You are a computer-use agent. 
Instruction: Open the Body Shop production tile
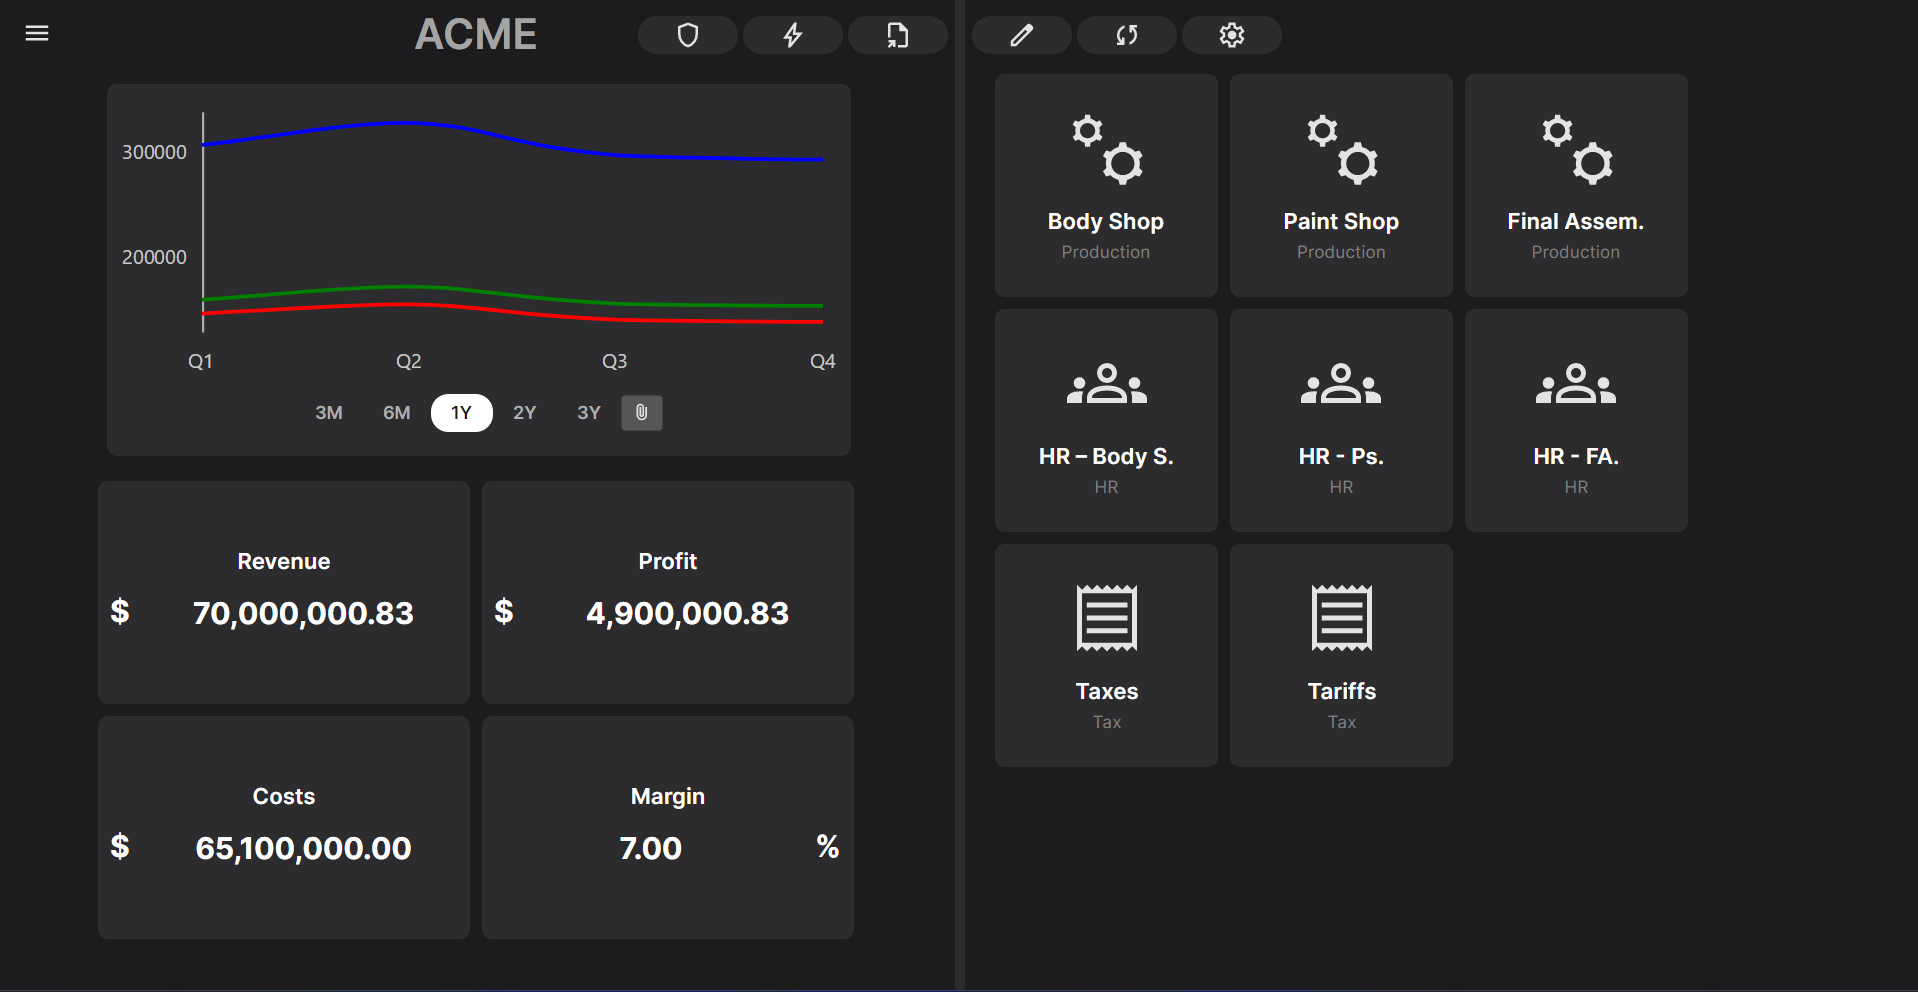pyautogui.click(x=1106, y=186)
